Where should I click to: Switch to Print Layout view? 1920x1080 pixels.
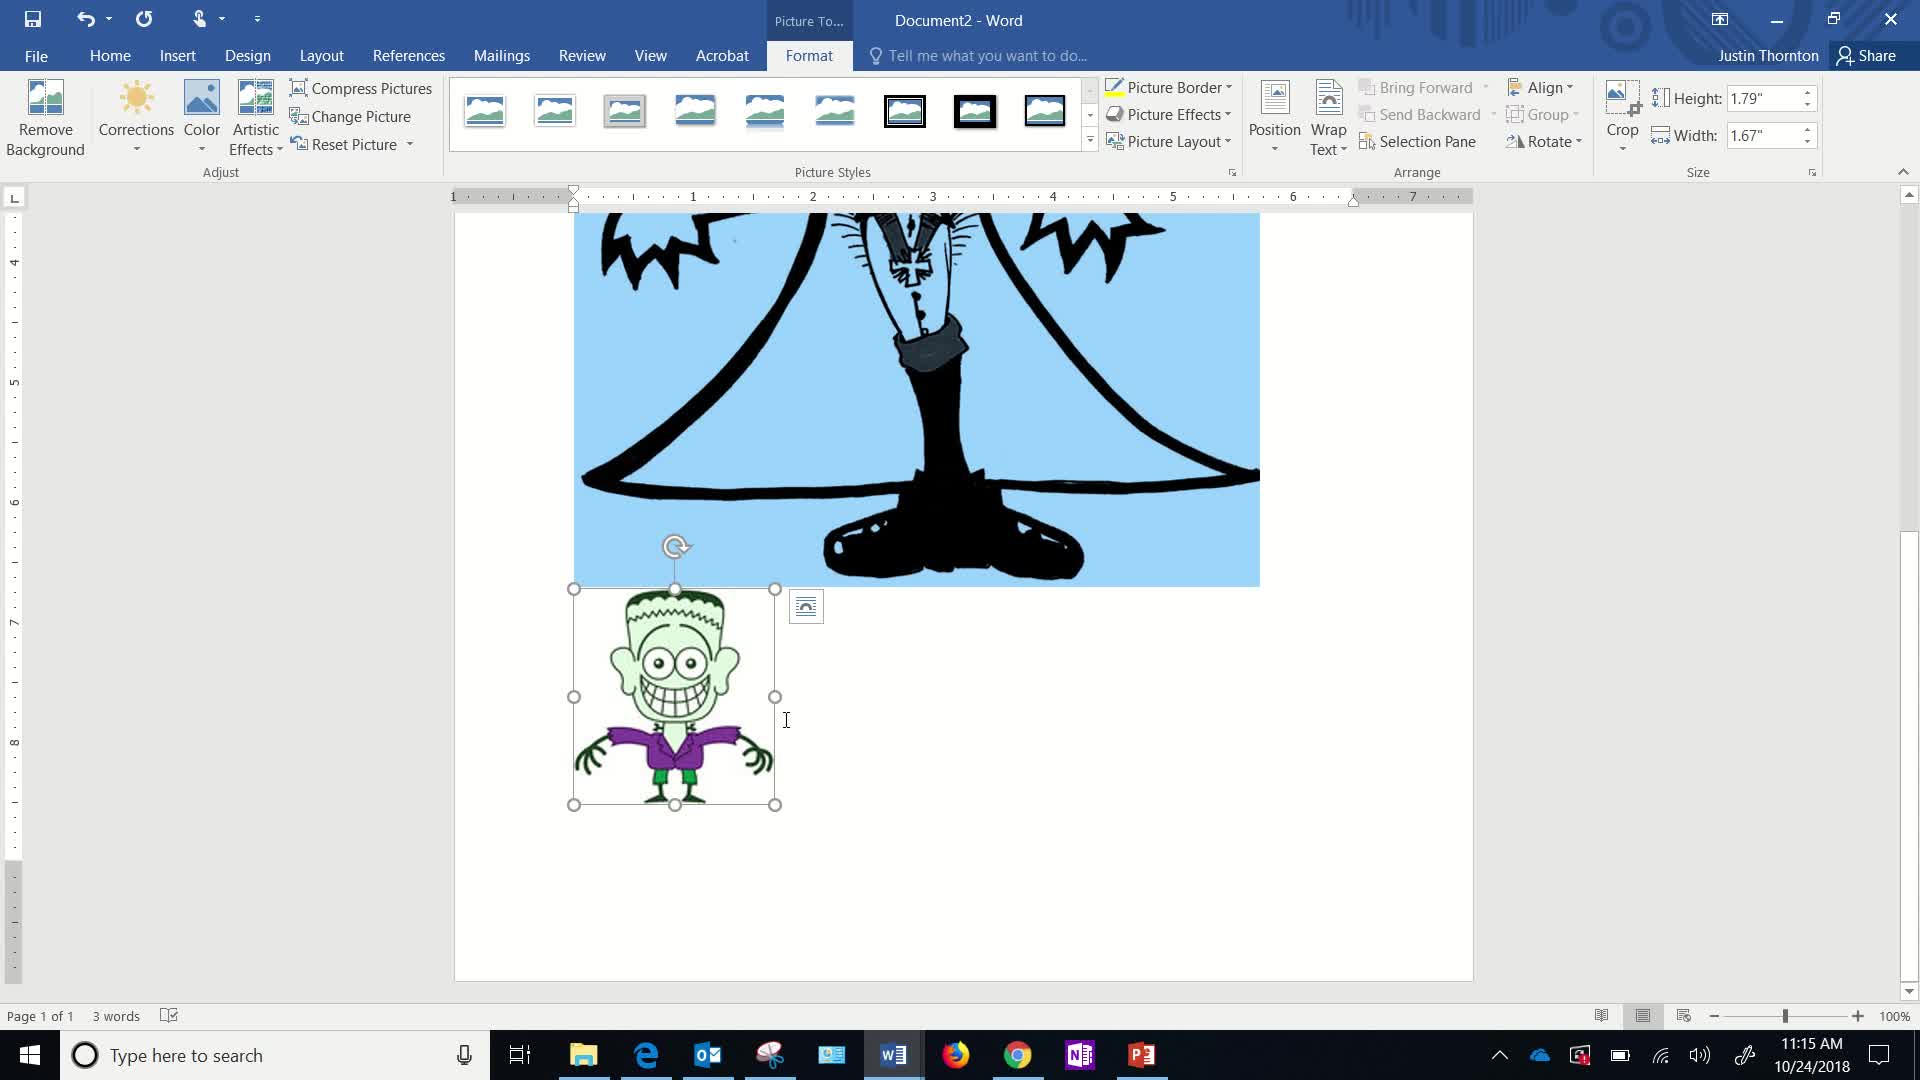coord(1642,1016)
